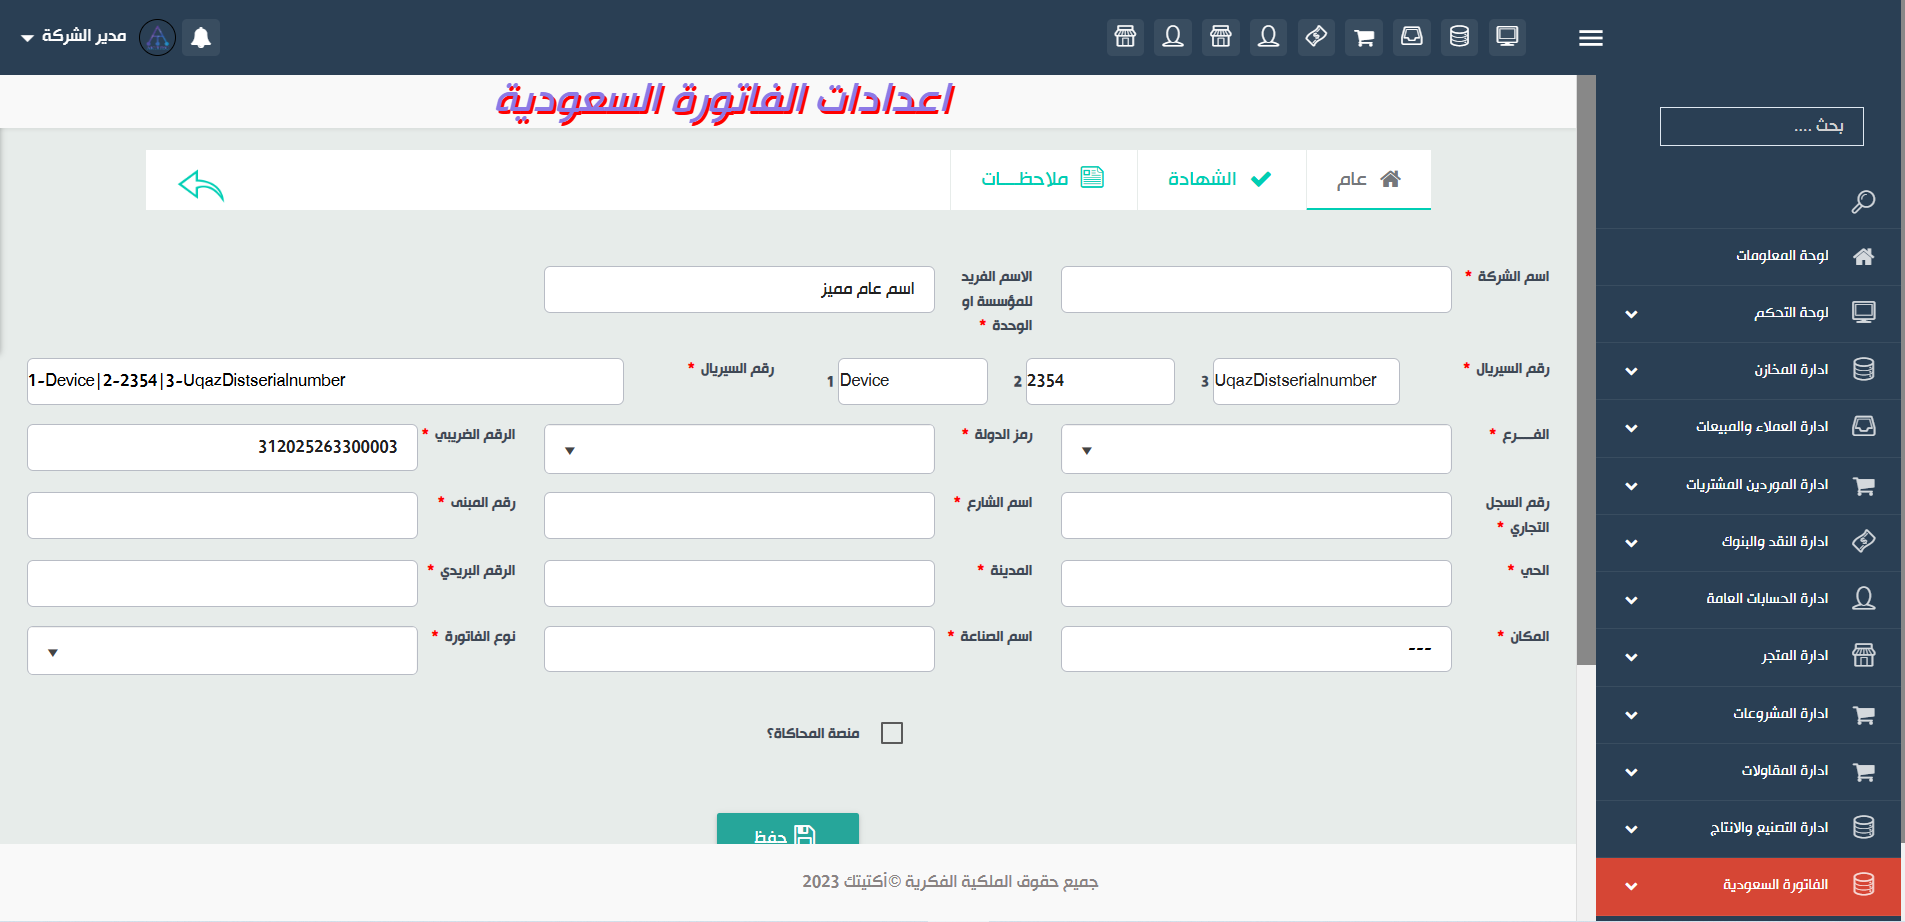This screenshot has height=922, width=1905.
Task: Open ادارة المشروعات menu item
Action: (x=1749, y=714)
